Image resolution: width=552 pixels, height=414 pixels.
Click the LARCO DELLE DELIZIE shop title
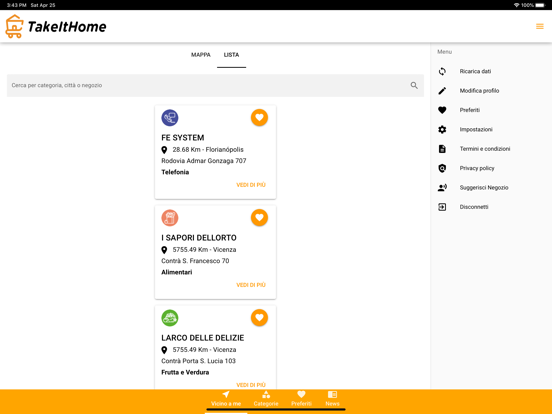203,338
